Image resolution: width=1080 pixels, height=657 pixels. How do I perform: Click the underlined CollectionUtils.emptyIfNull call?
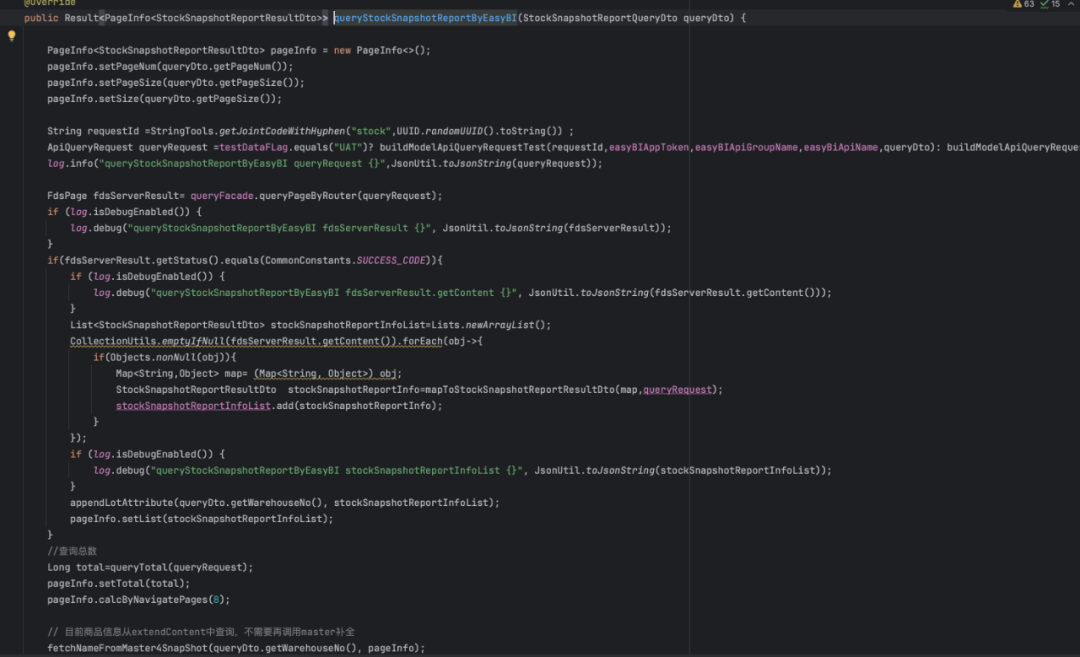tap(147, 342)
